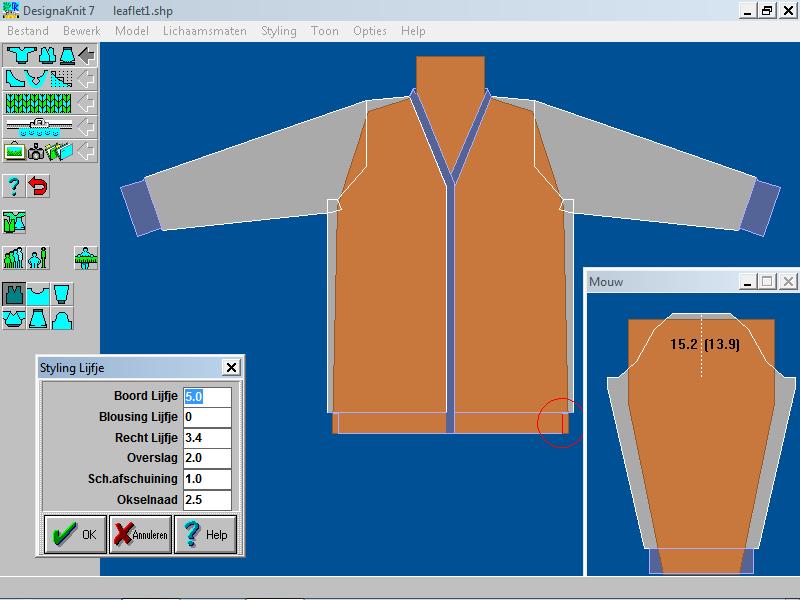
Task: Close the Styling Lijfje dialog
Action: click(x=231, y=368)
